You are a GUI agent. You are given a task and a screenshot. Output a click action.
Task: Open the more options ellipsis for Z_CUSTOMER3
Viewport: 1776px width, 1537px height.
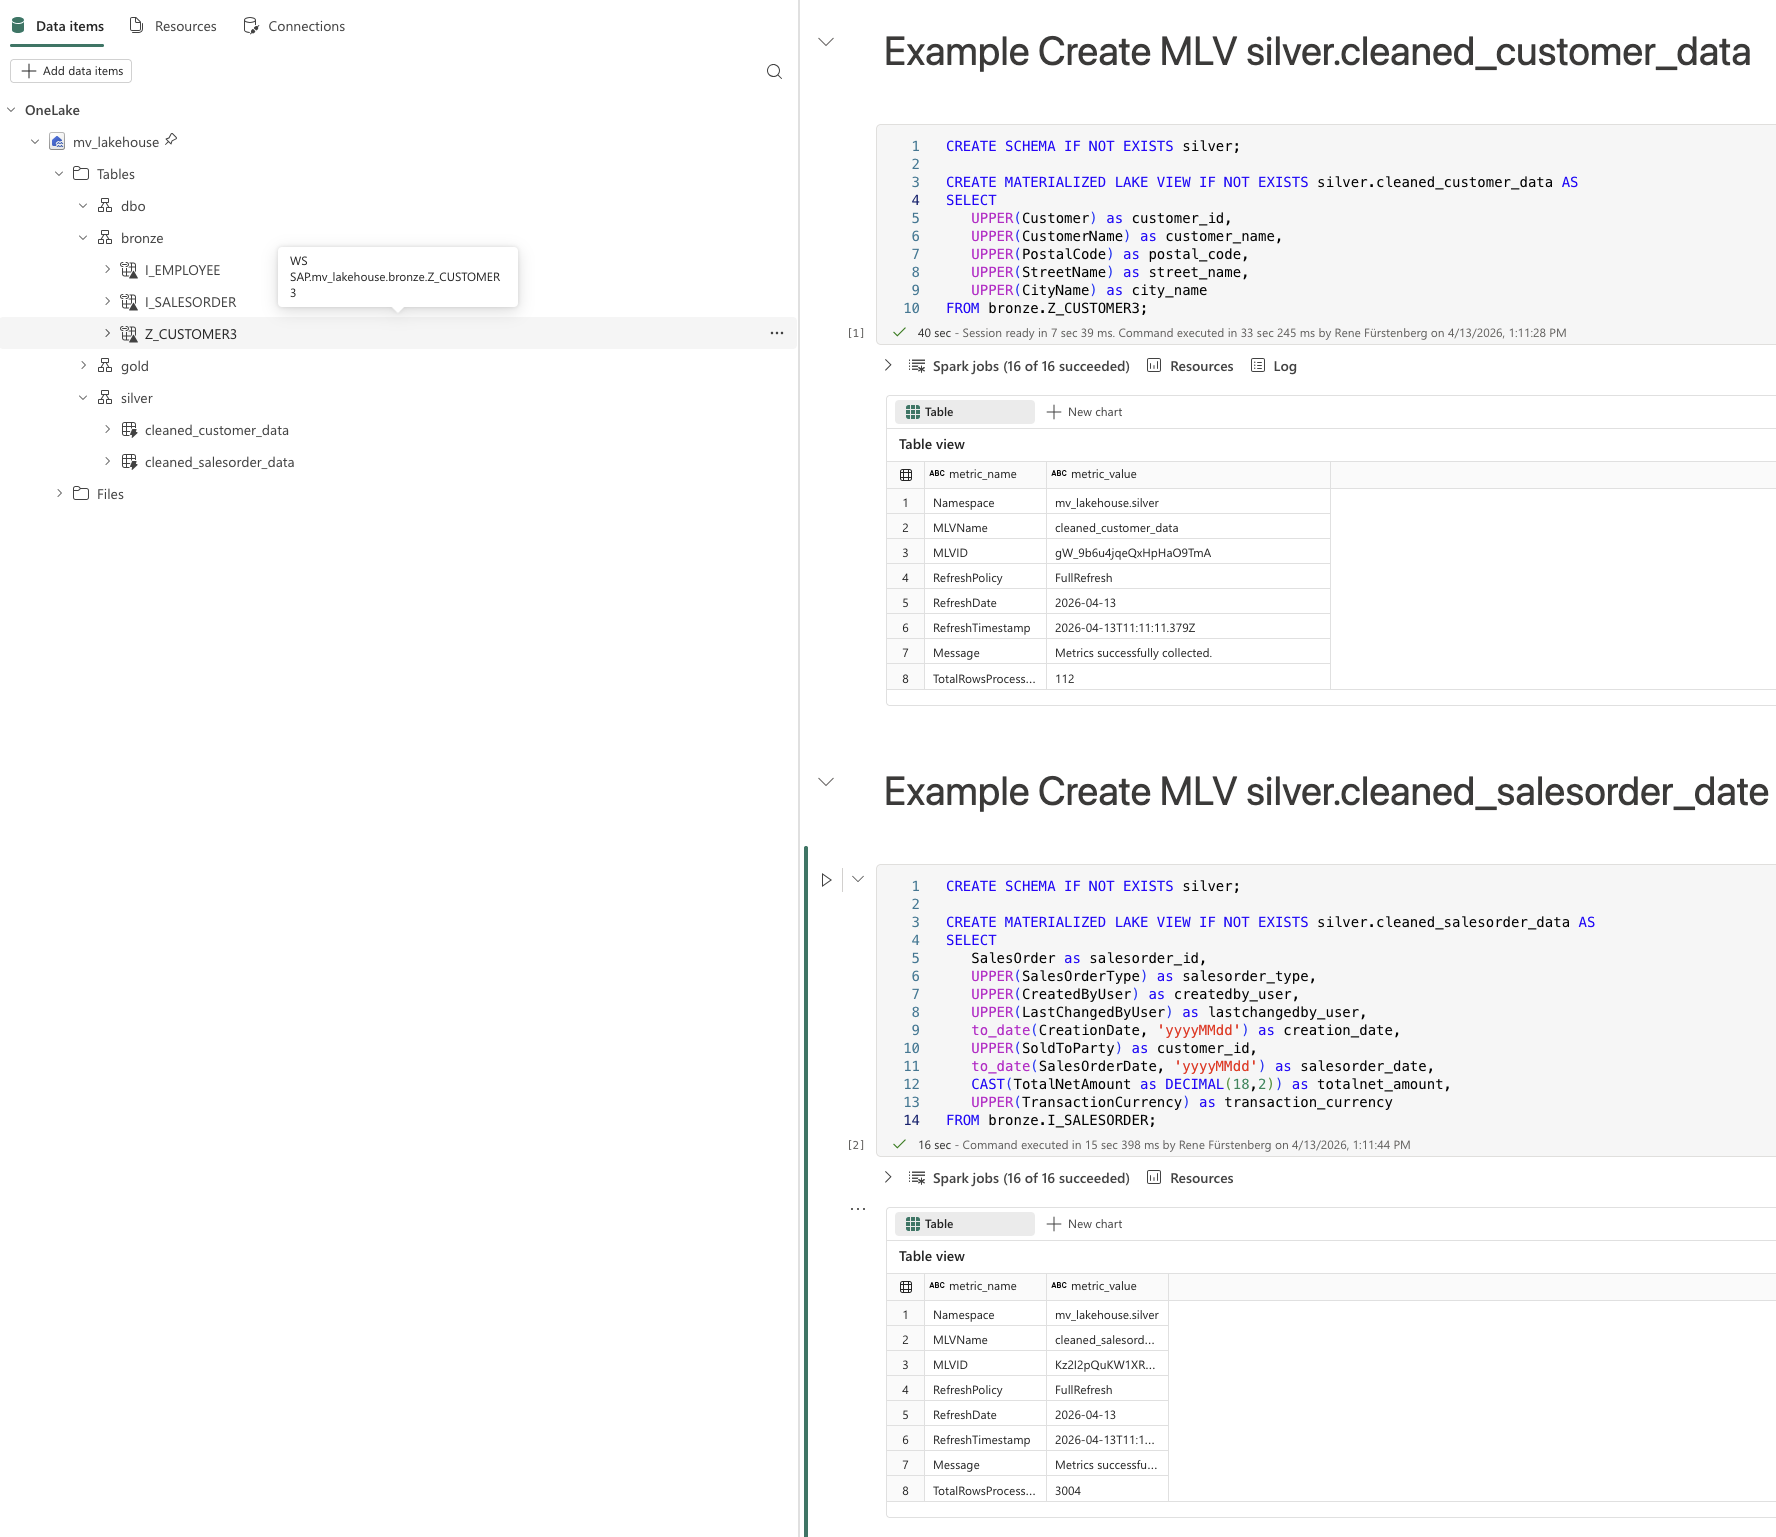point(776,333)
